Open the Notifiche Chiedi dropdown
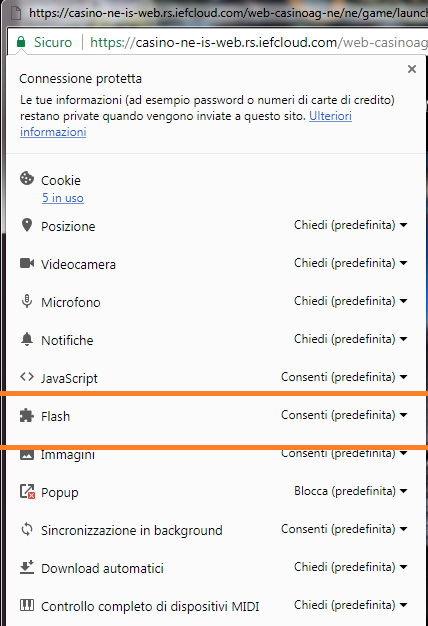 point(351,339)
